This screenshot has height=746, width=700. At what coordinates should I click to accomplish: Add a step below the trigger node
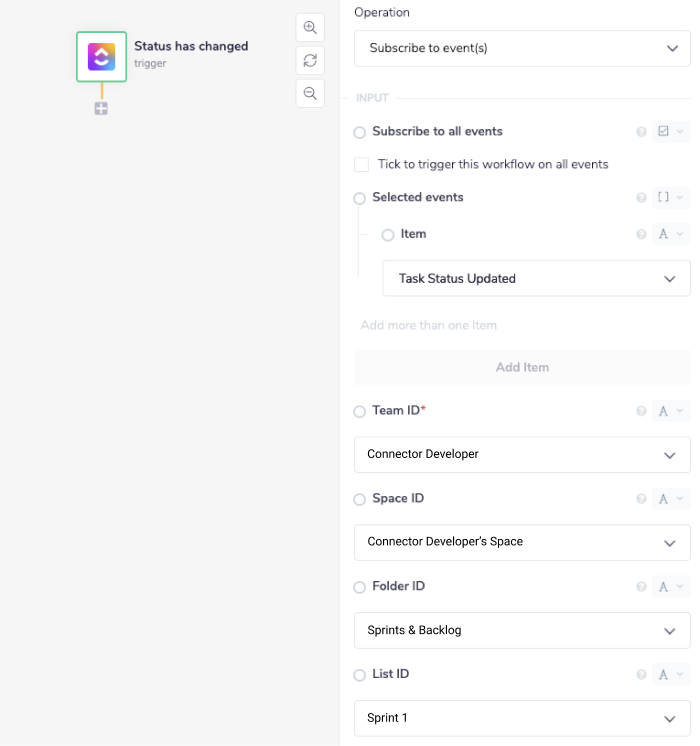tap(101, 109)
